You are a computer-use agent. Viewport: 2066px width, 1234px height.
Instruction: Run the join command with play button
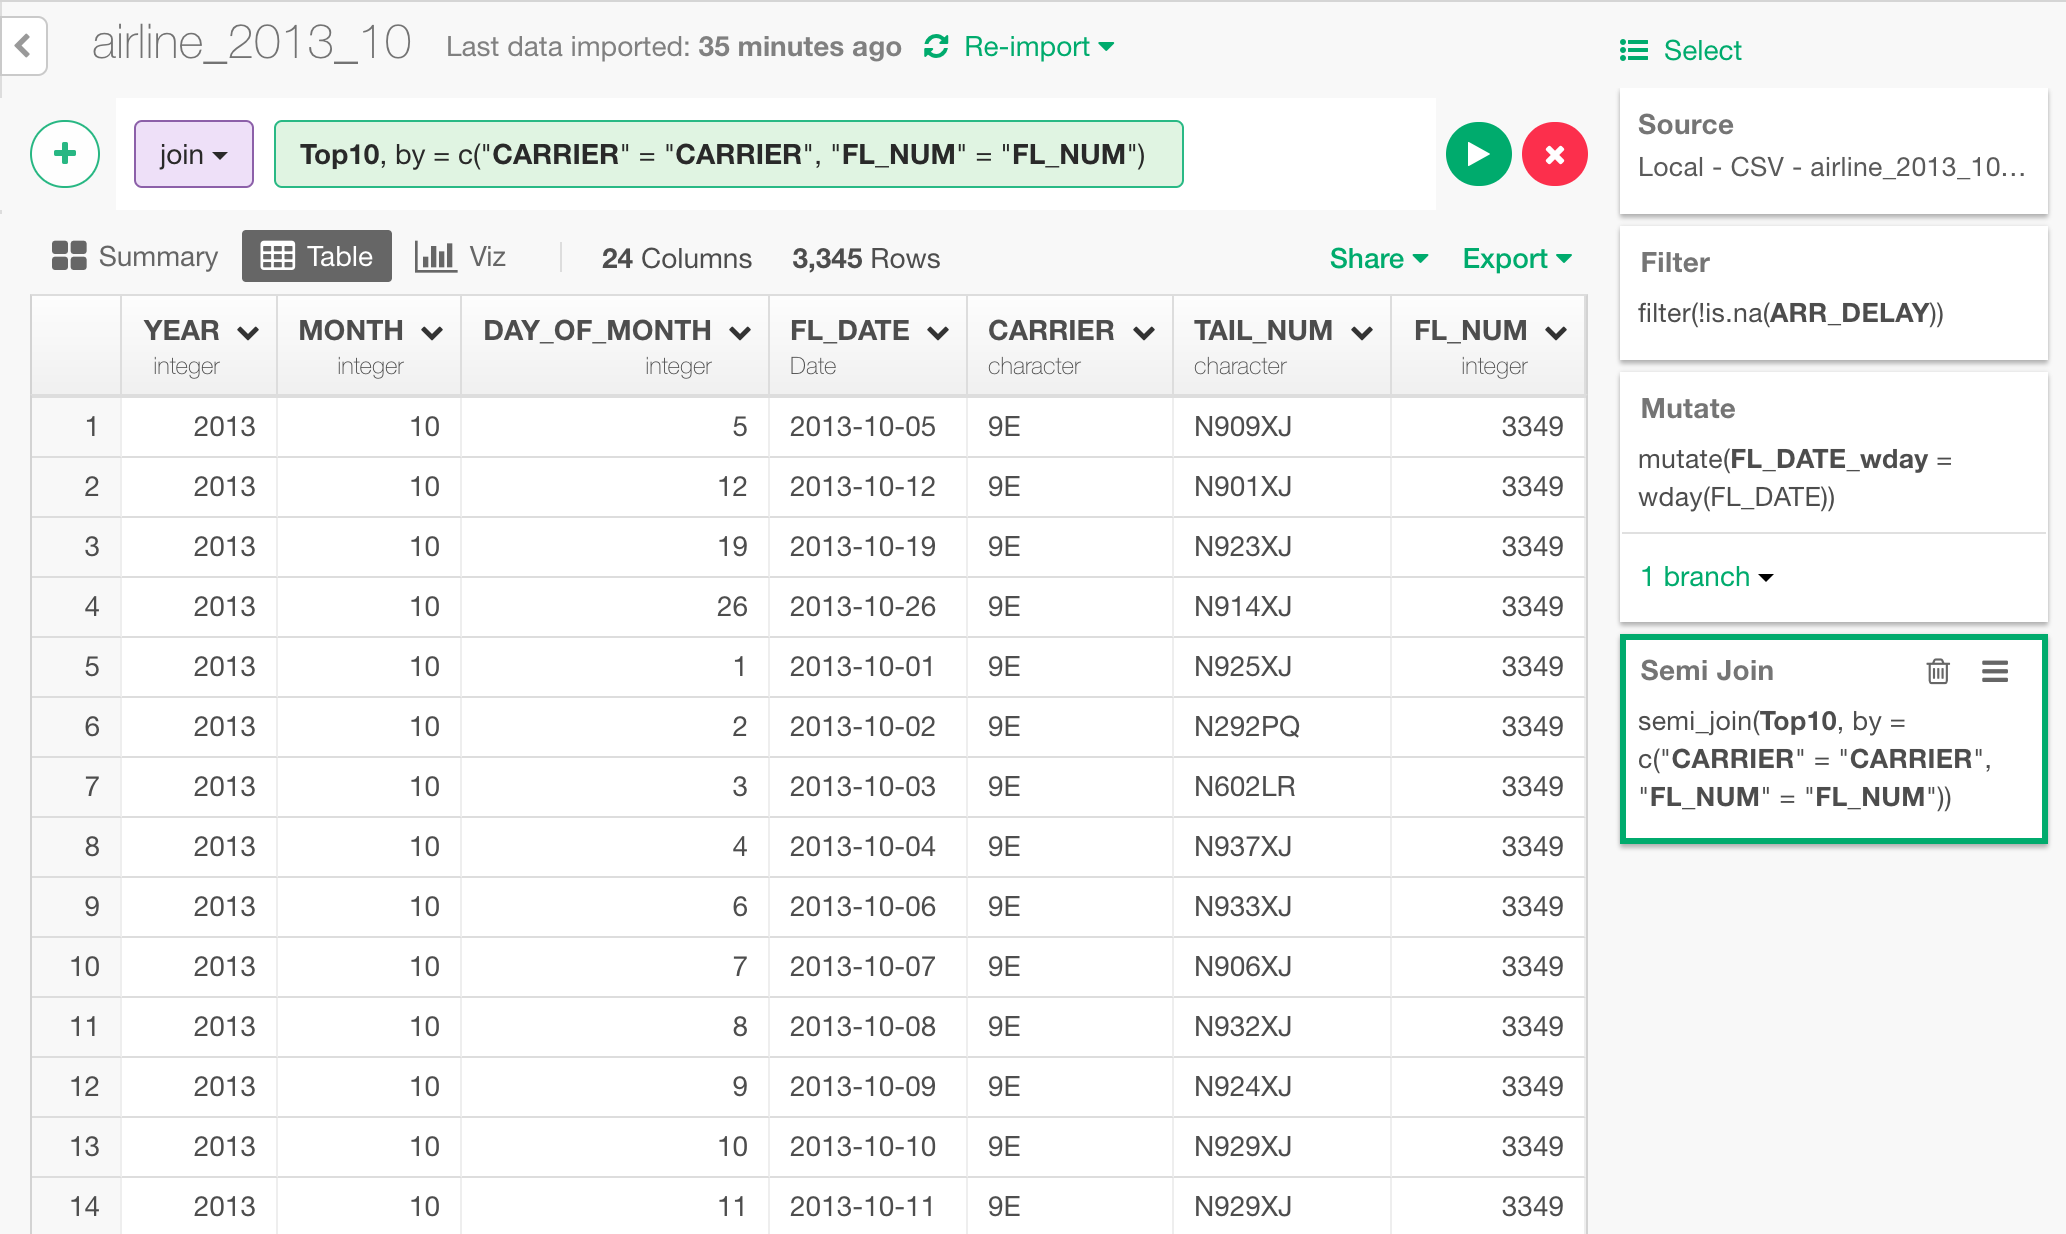1478,154
